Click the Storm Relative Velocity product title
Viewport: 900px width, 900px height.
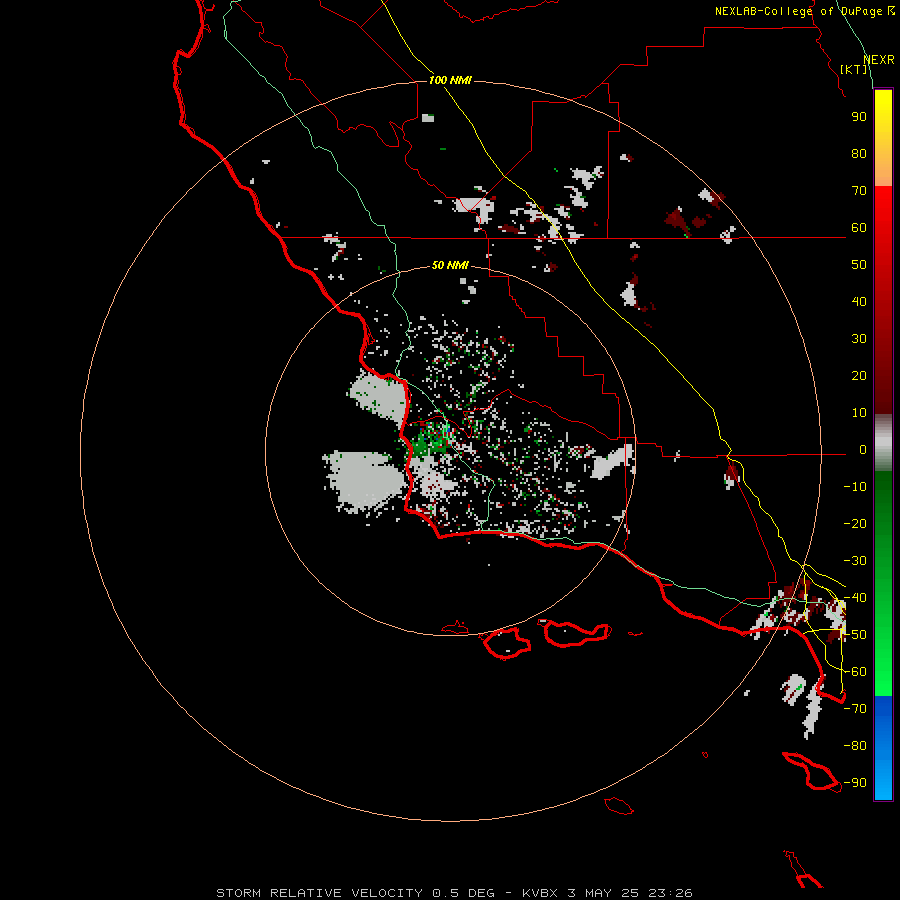[319, 893]
